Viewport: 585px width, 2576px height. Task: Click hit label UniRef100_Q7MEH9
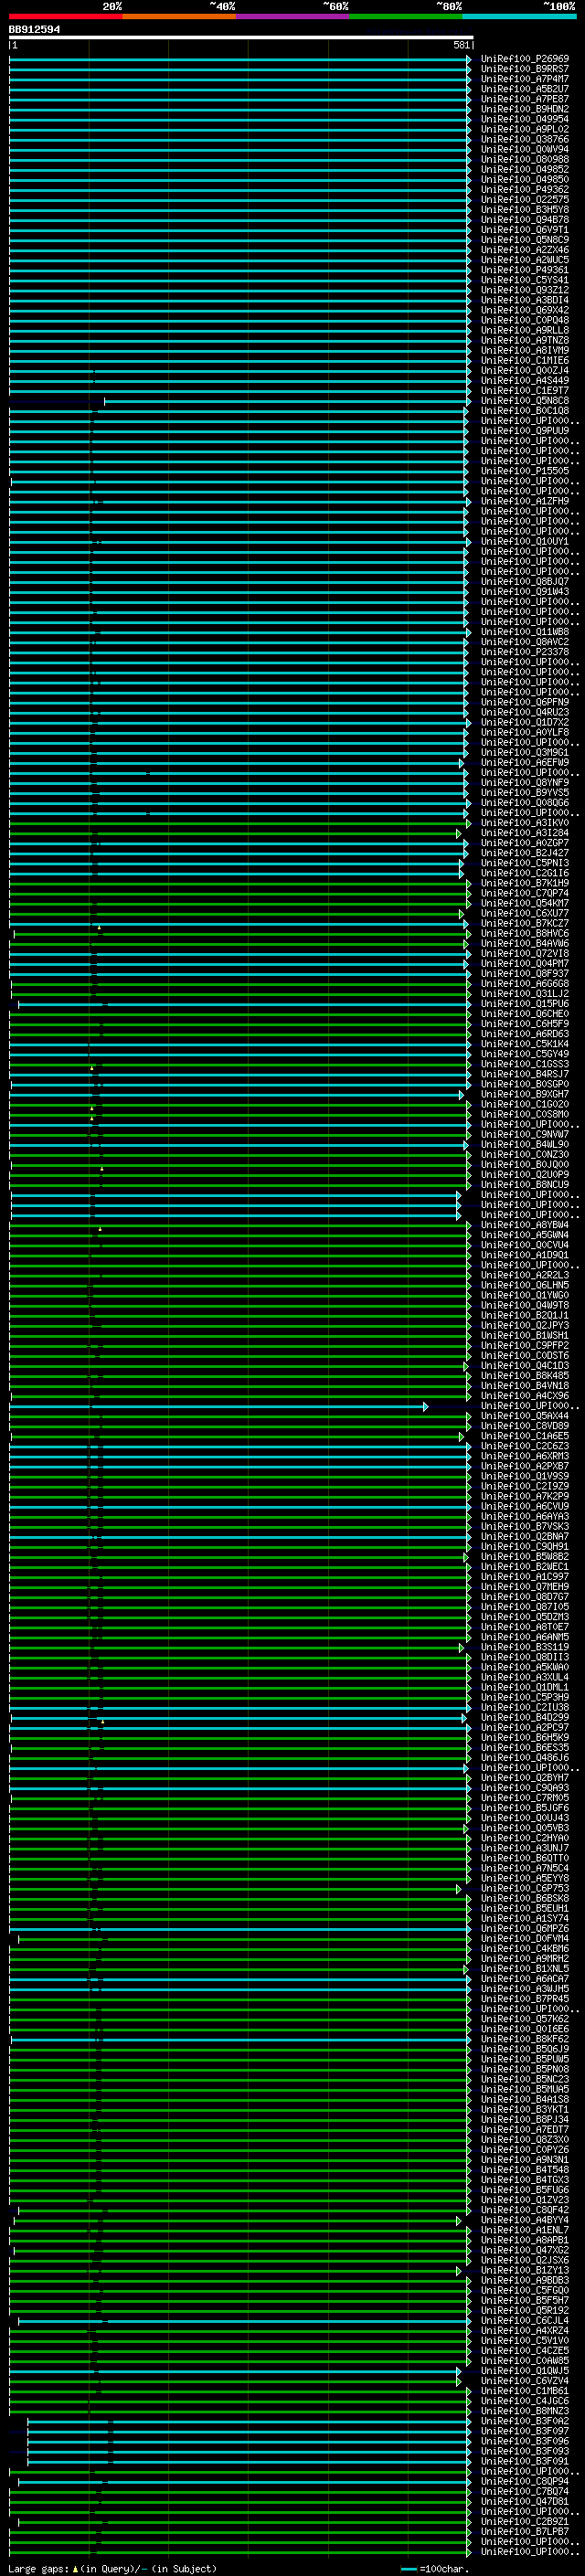[525, 1586]
